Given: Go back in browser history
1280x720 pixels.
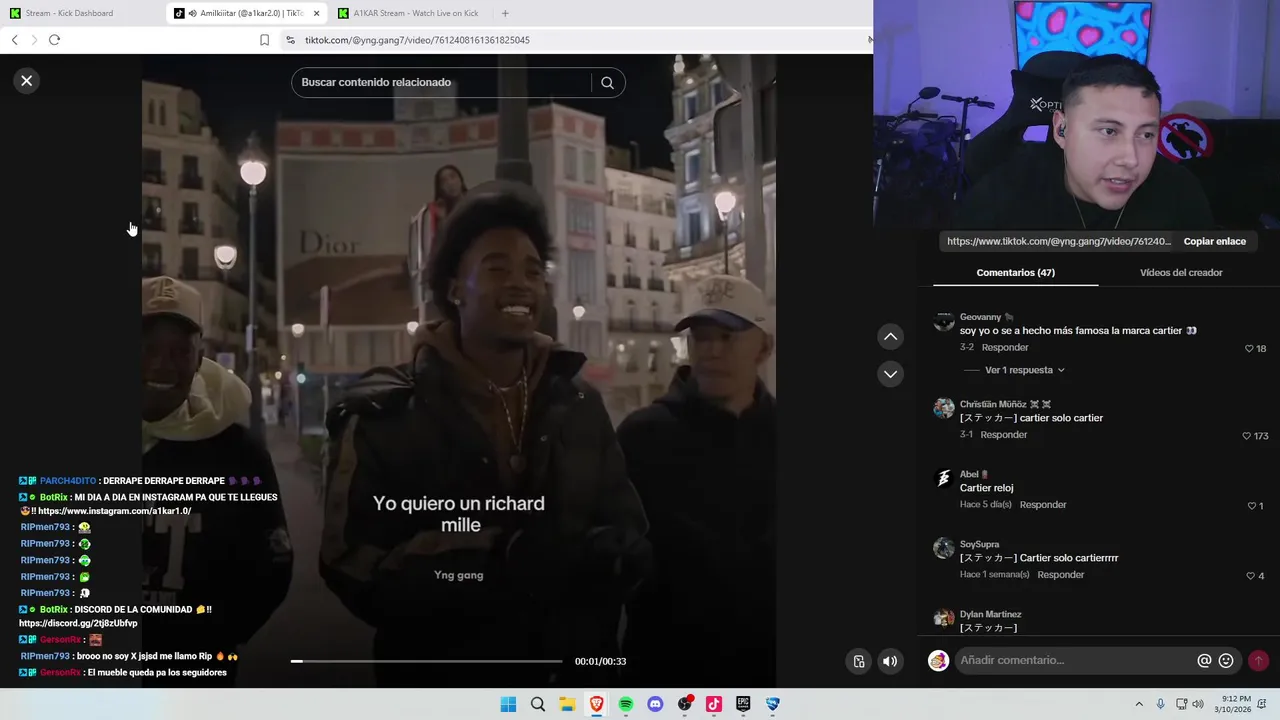Looking at the screenshot, I should [14, 40].
